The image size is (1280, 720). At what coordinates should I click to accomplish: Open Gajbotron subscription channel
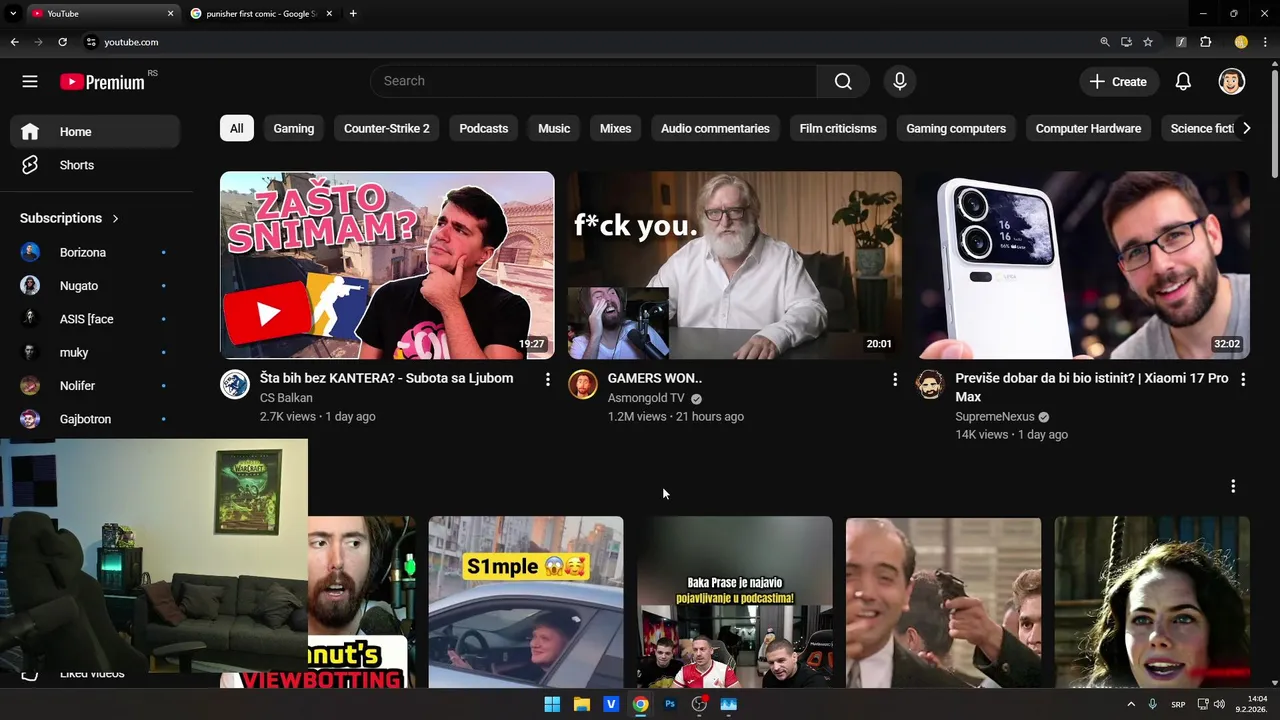coord(95,419)
